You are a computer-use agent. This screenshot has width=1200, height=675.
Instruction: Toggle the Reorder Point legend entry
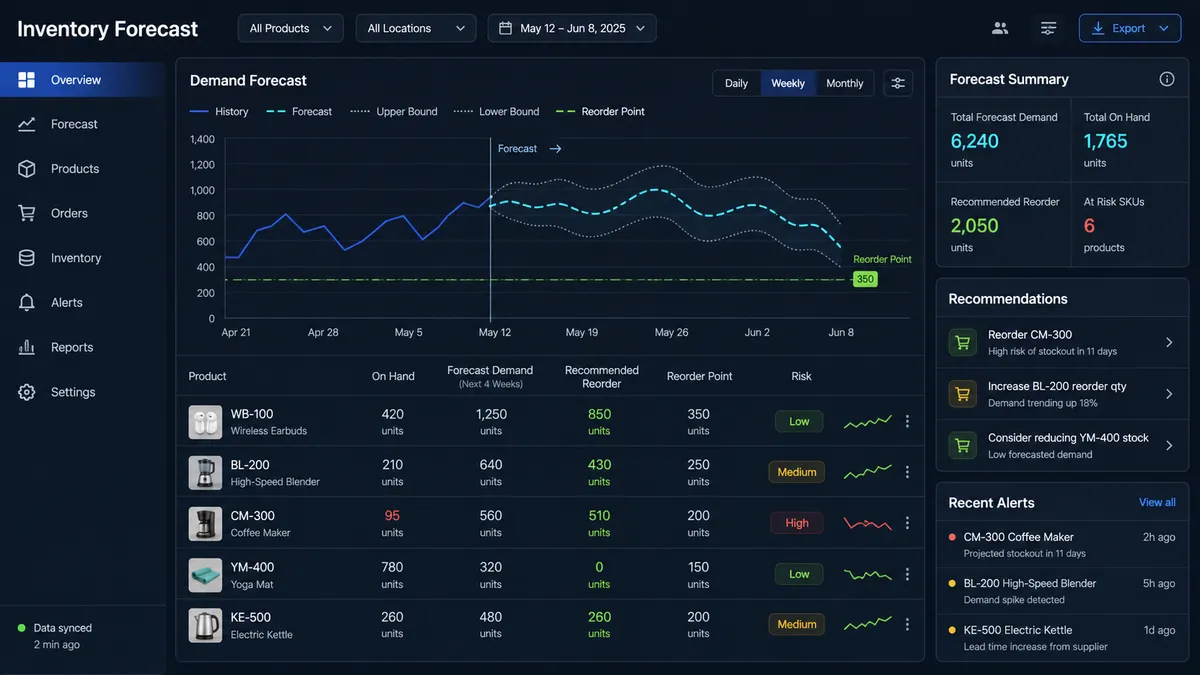601,112
